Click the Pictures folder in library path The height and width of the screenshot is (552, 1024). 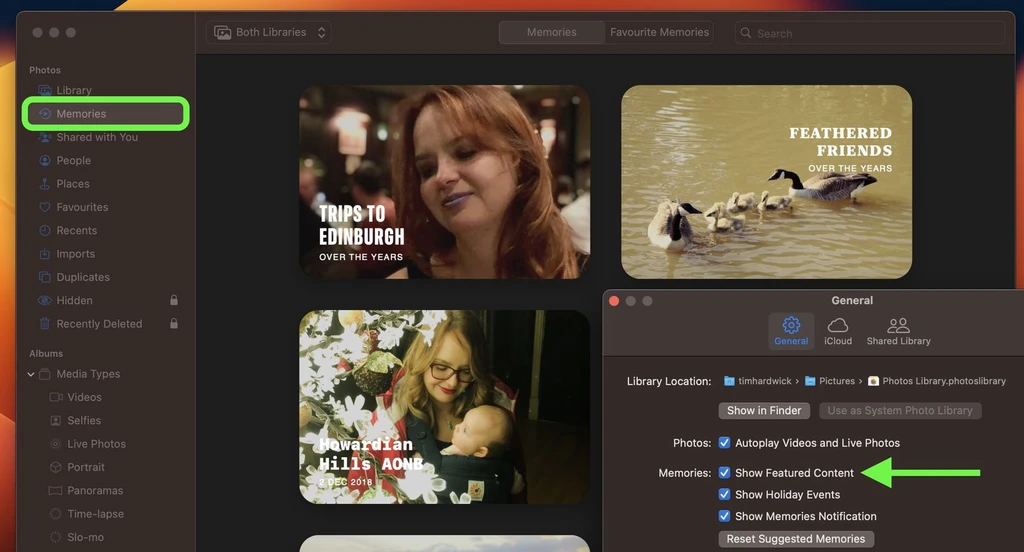(829, 381)
